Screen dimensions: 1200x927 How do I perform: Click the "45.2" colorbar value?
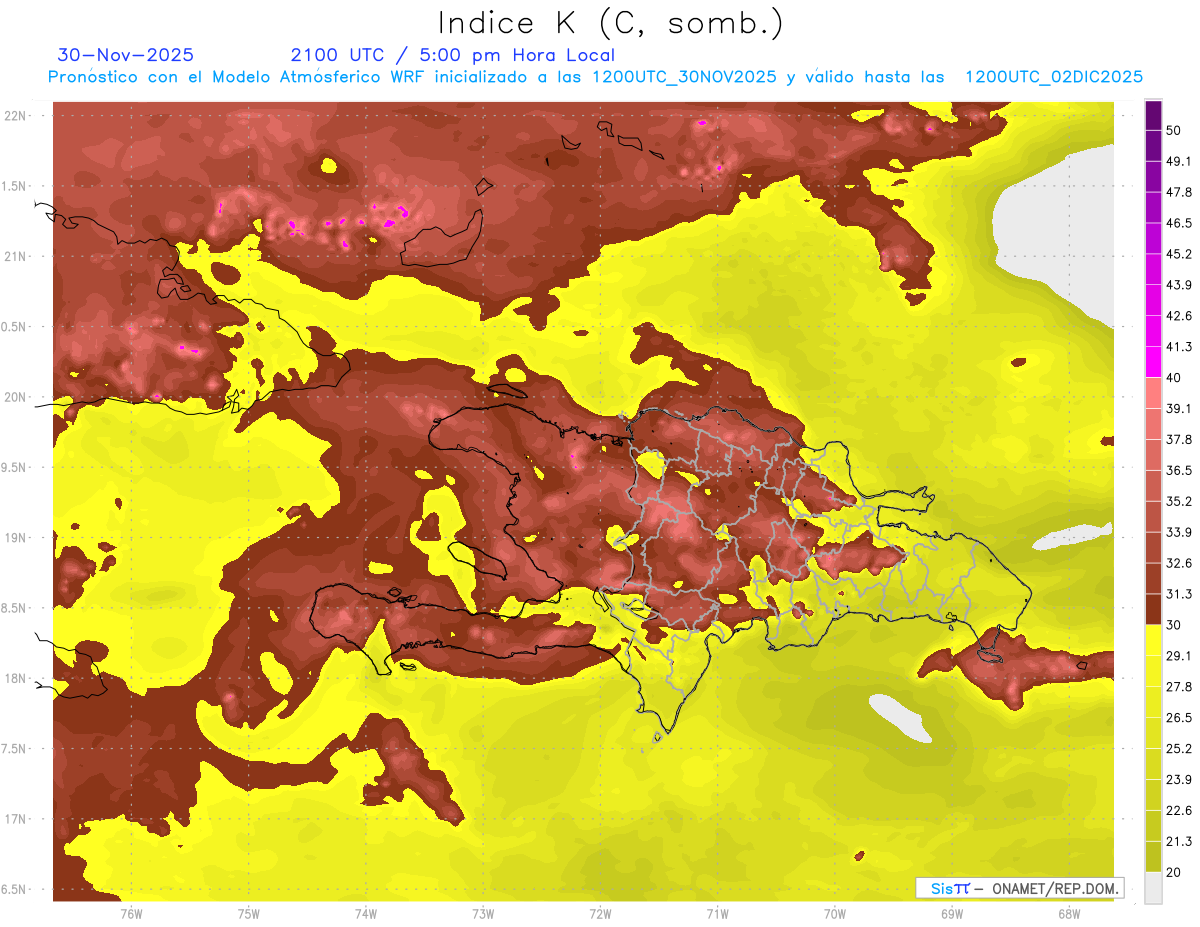(x=1179, y=254)
